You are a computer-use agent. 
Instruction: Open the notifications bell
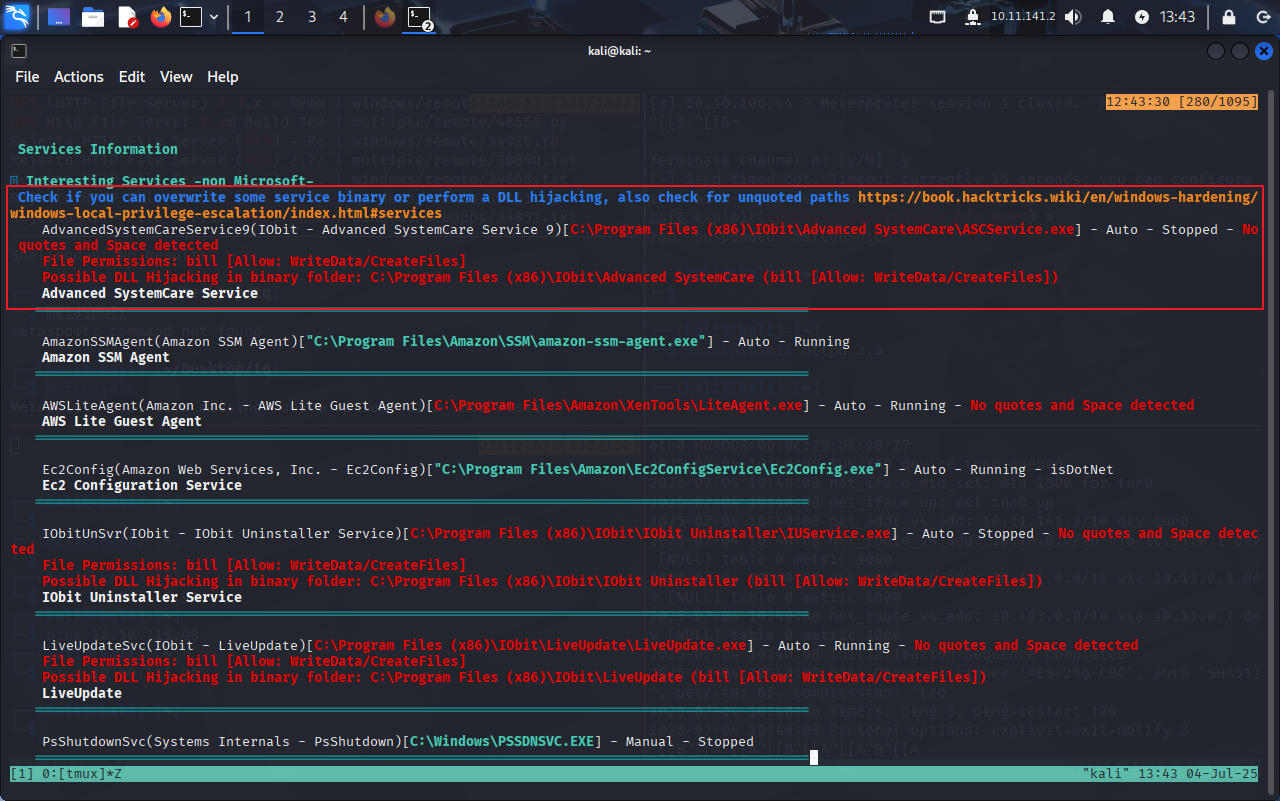[1108, 17]
